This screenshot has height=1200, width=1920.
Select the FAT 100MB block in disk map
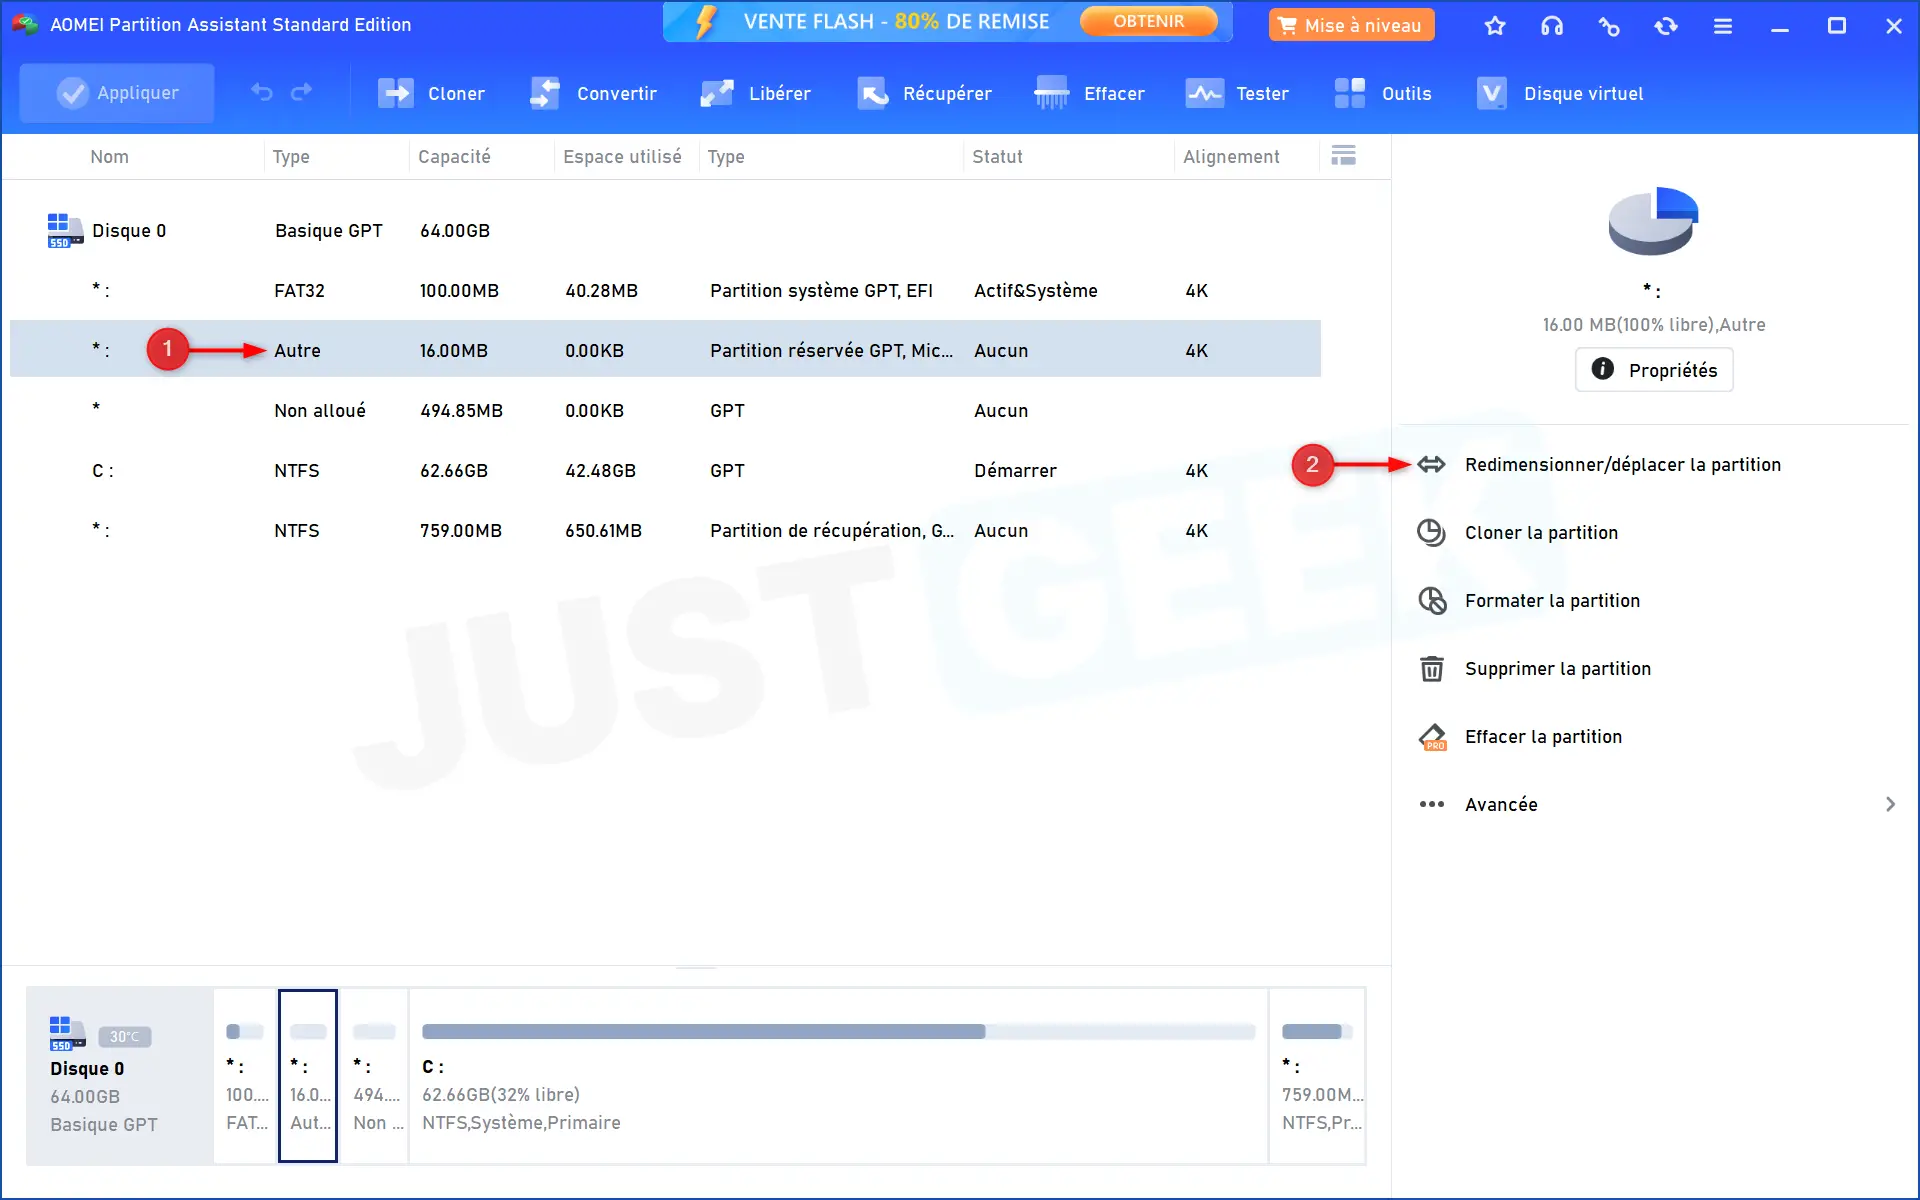pyautogui.click(x=246, y=1076)
